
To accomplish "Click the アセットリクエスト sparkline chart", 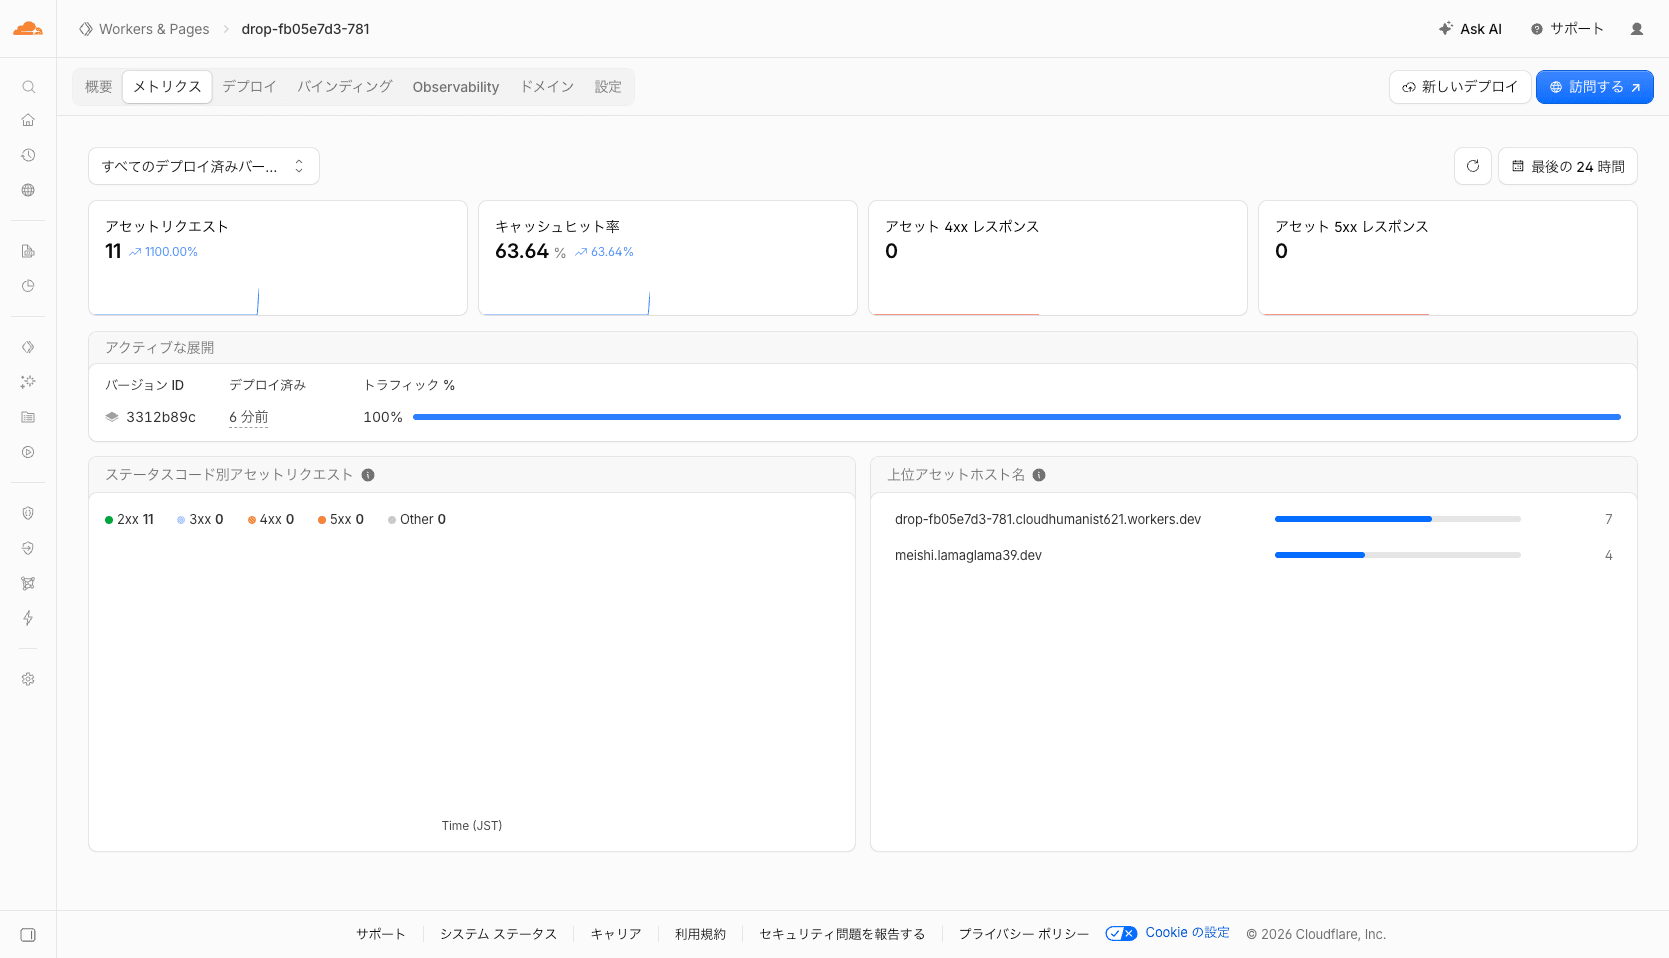I will point(176,302).
